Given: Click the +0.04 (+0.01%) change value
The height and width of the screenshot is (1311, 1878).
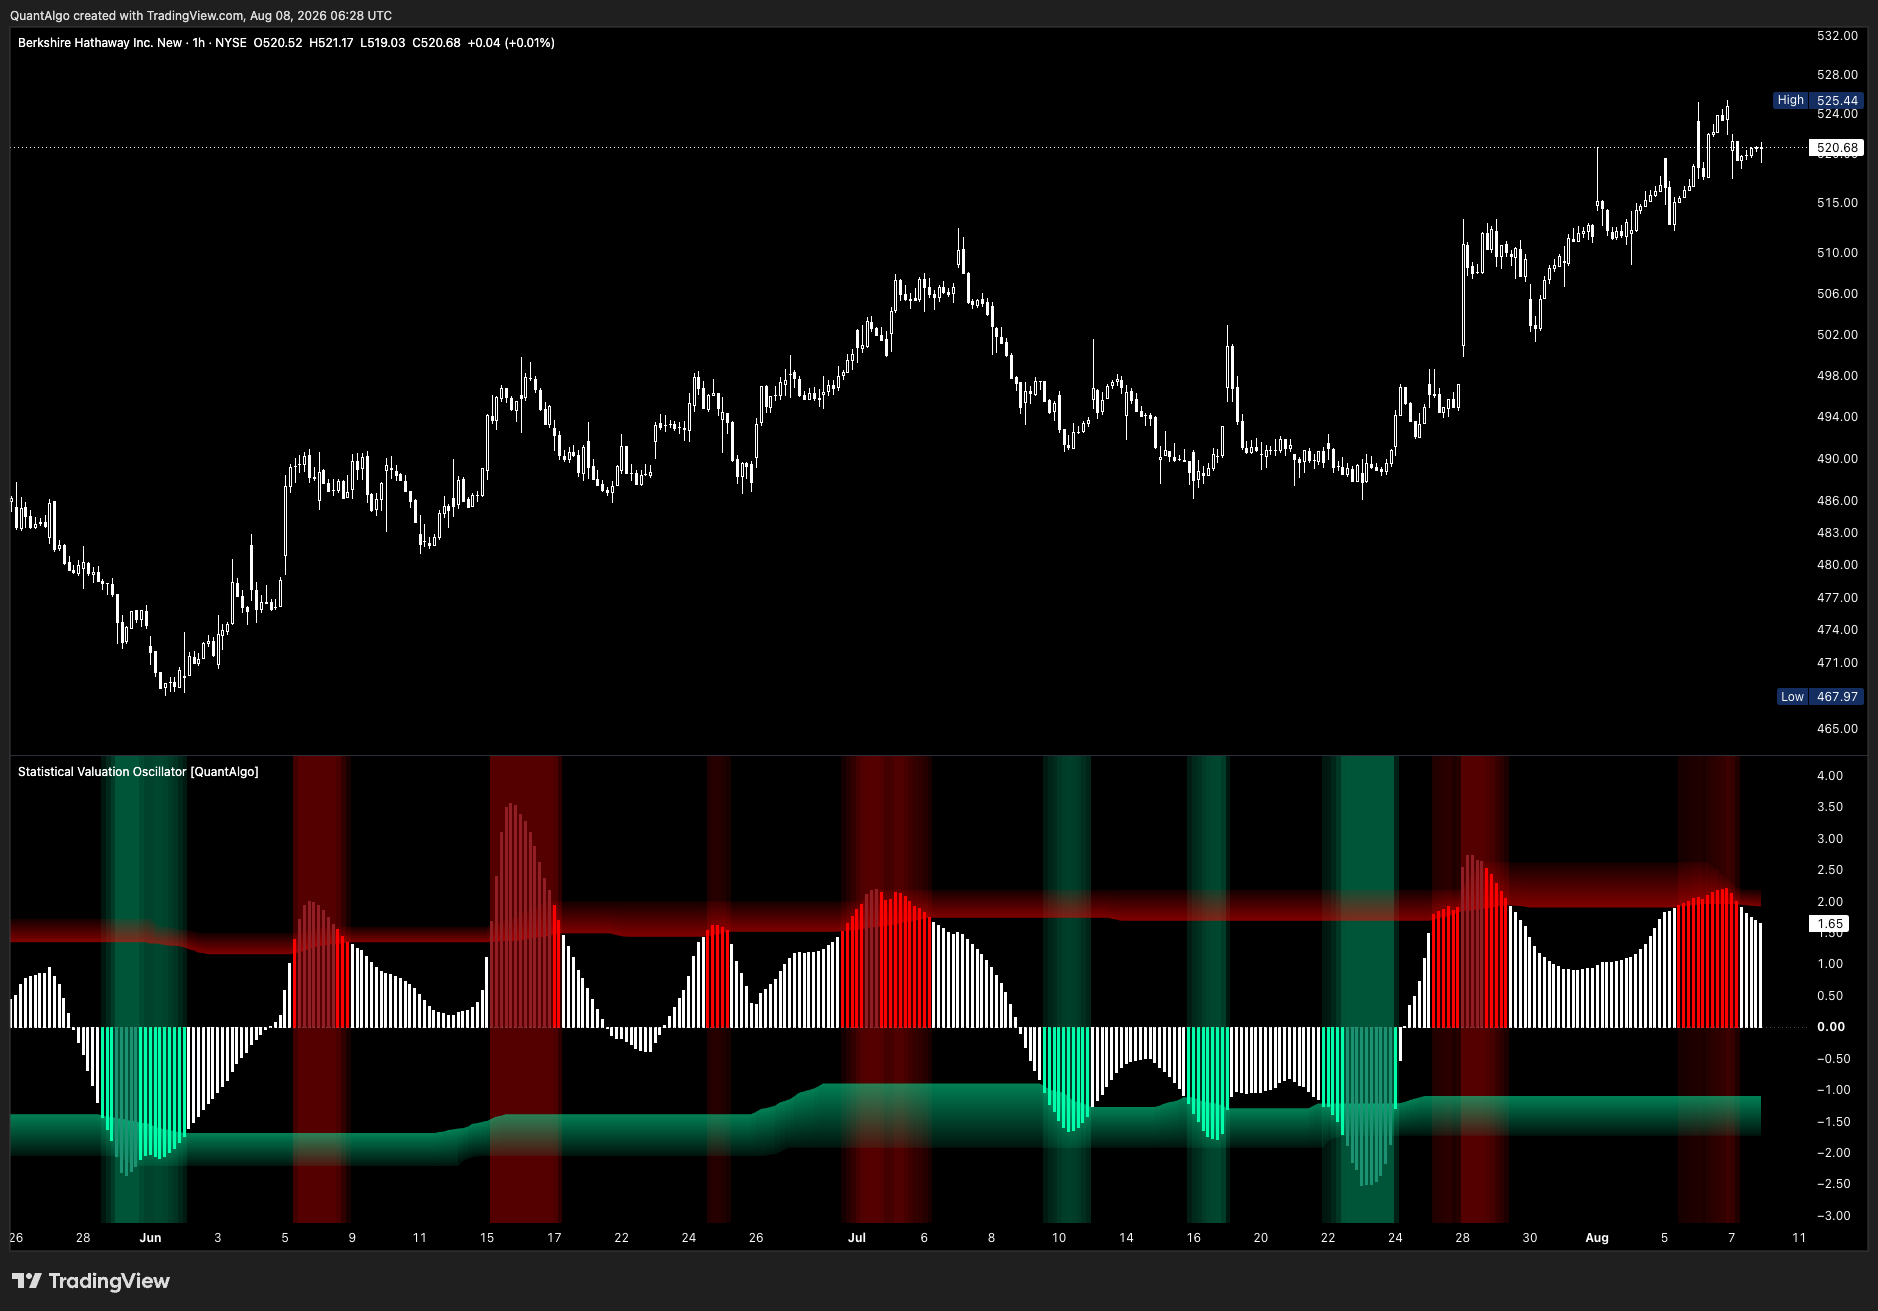Looking at the screenshot, I should (x=511, y=43).
